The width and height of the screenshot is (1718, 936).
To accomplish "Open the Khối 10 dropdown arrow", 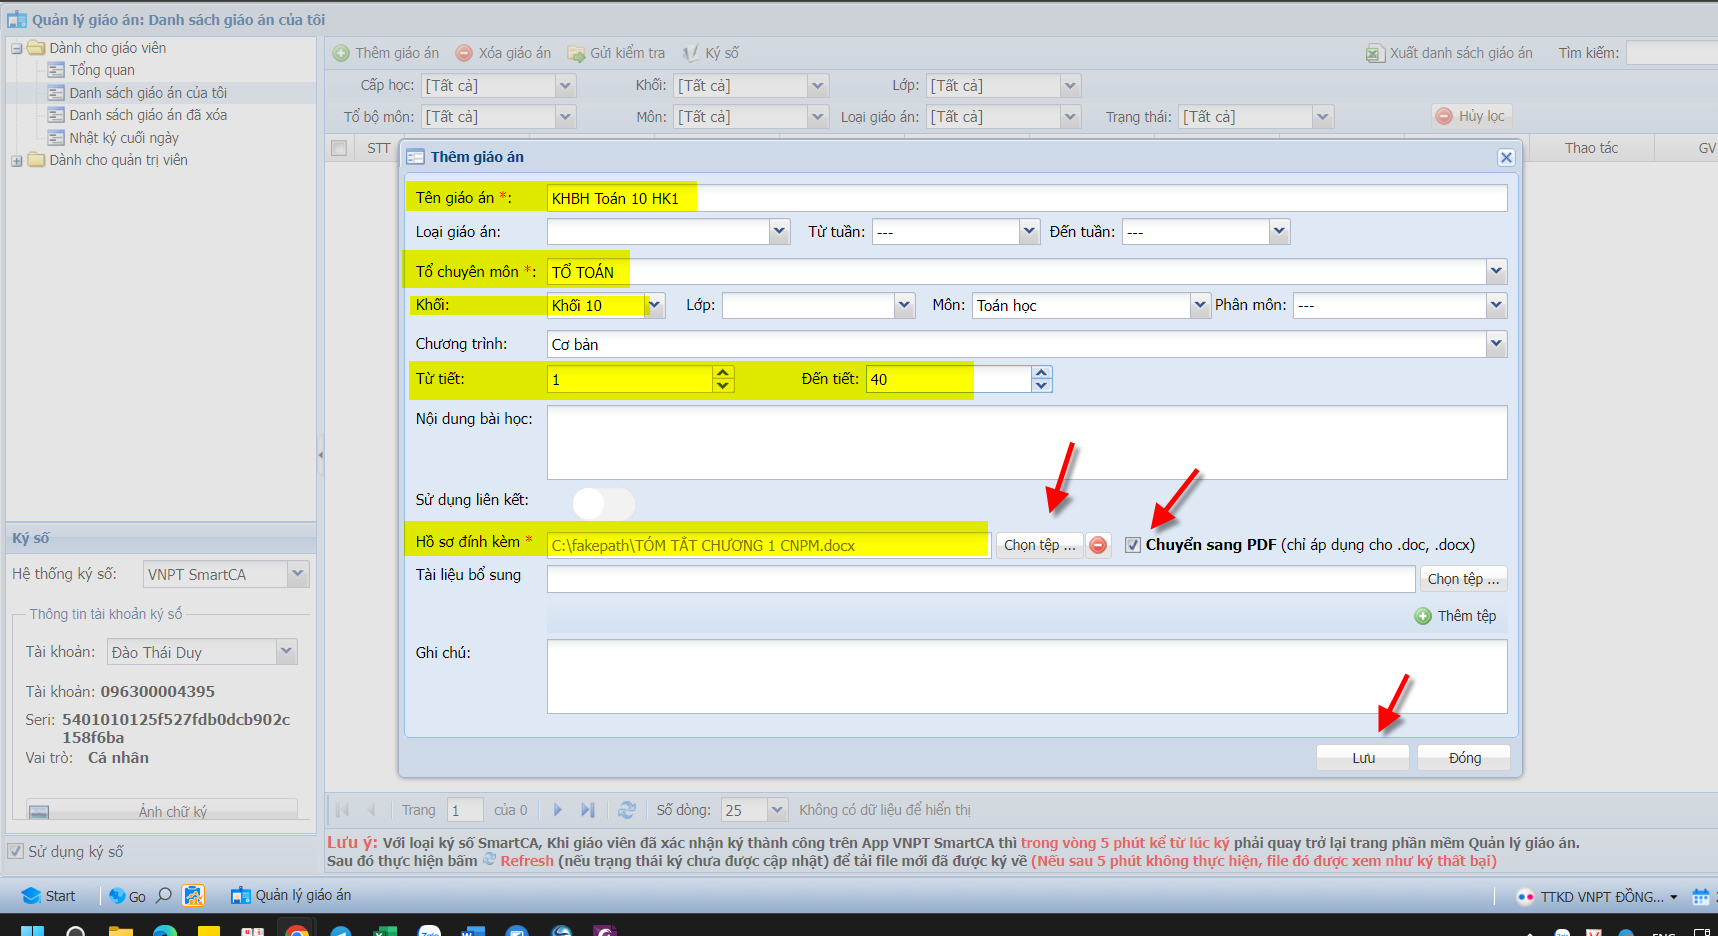I will point(655,305).
